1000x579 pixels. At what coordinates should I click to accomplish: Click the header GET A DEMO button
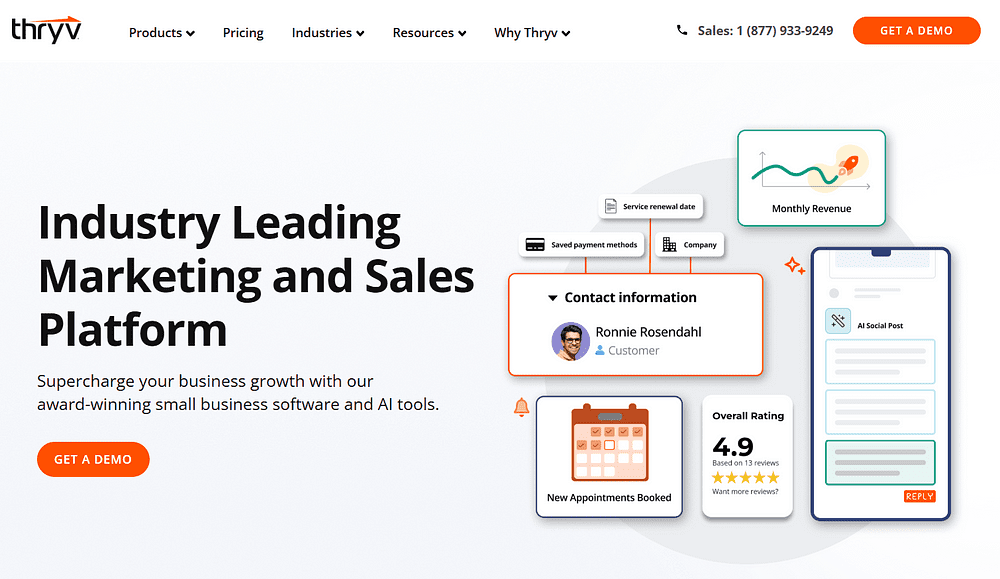[x=916, y=31]
